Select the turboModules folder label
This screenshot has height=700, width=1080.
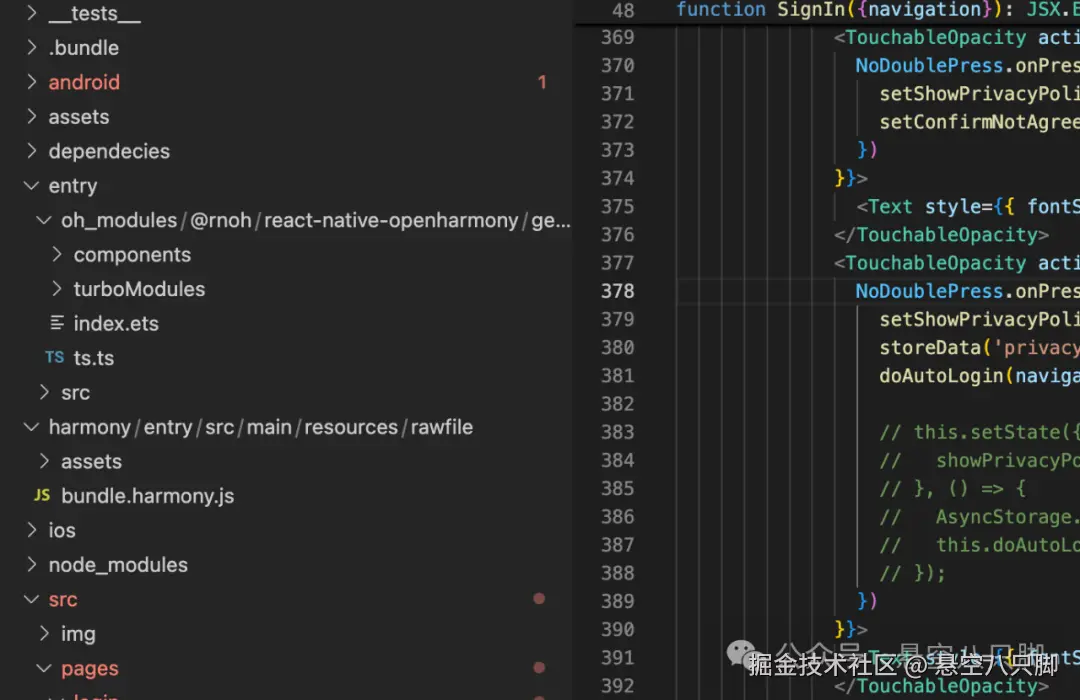pos(139,289)
